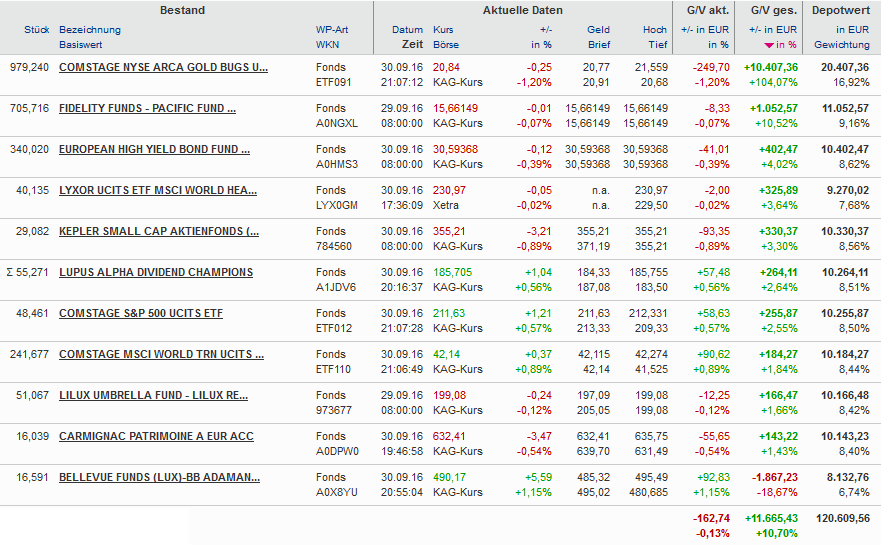Open LYXOR UCITS ETF MSCI WORLD link
Viewport: 881px width, 545px height.
pos(157,190)
